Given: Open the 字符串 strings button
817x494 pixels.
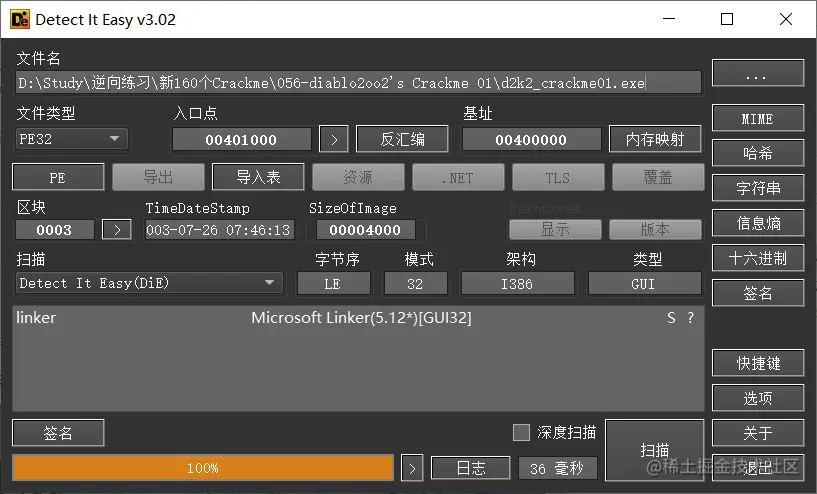Looking at the screenshot, I should click(x=758, y=188).
